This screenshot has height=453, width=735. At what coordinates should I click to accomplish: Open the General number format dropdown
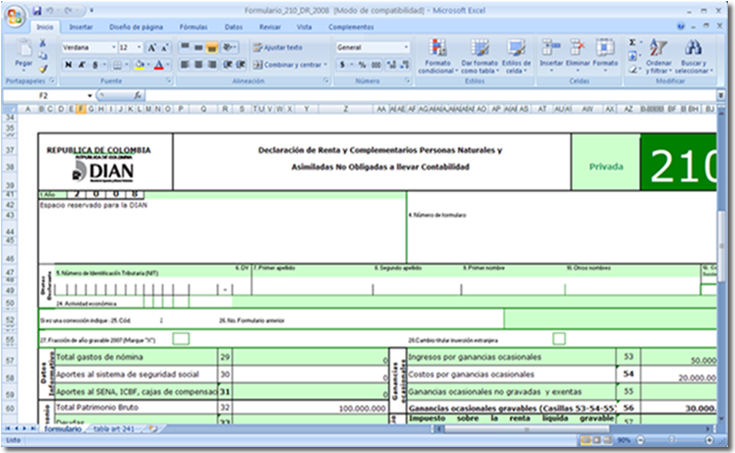(x=406, y=47)
